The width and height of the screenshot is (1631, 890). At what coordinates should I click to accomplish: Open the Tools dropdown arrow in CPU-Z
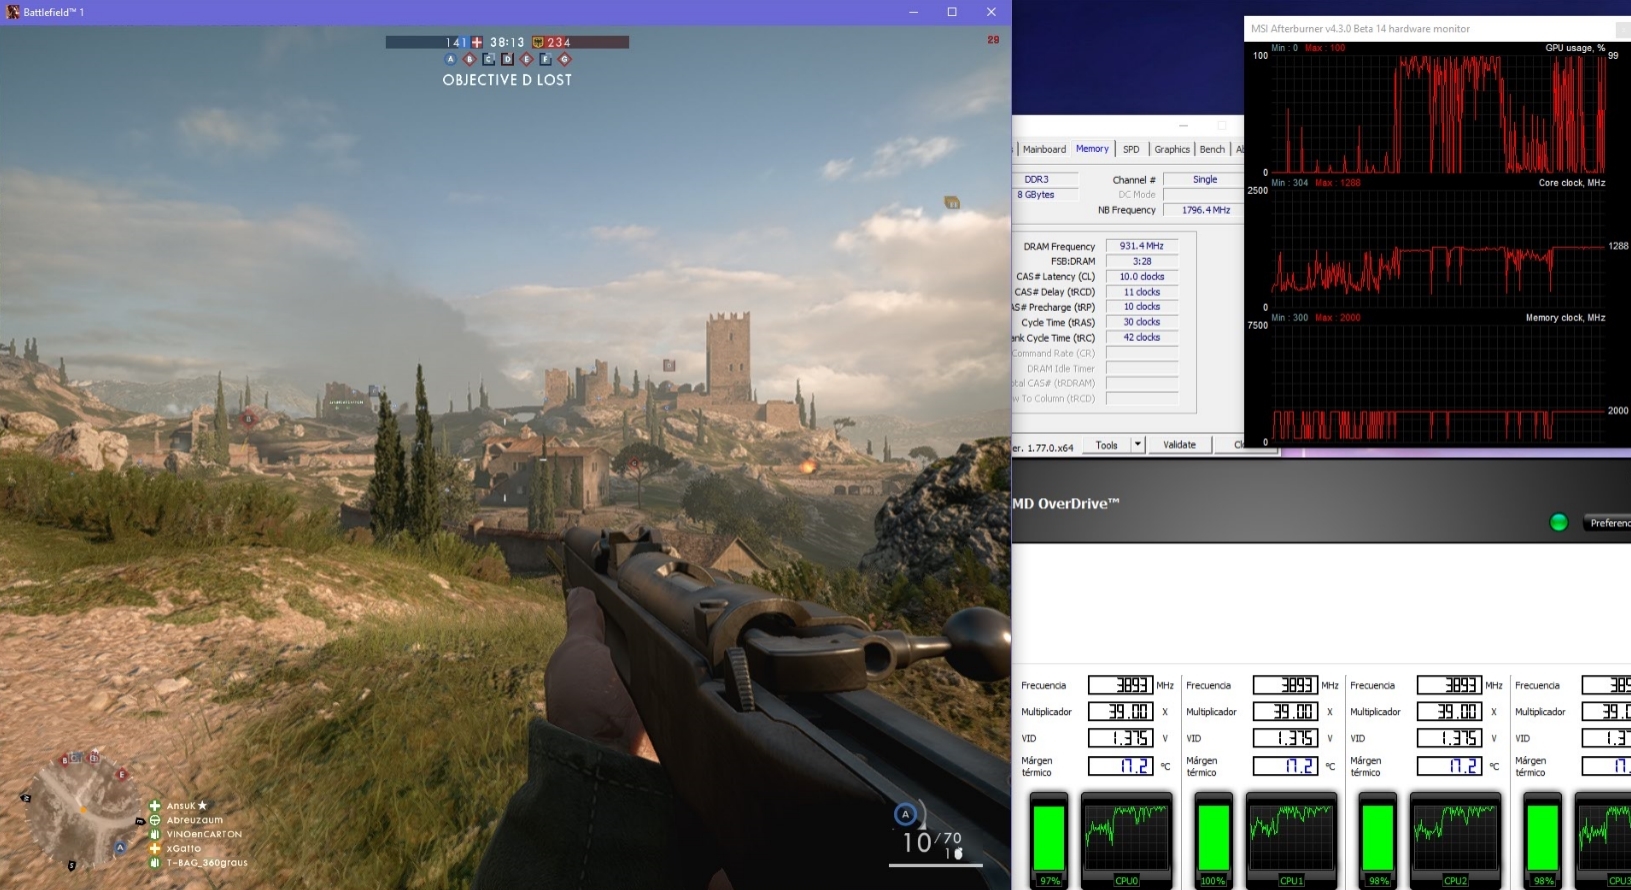[x=1137, y=445]
